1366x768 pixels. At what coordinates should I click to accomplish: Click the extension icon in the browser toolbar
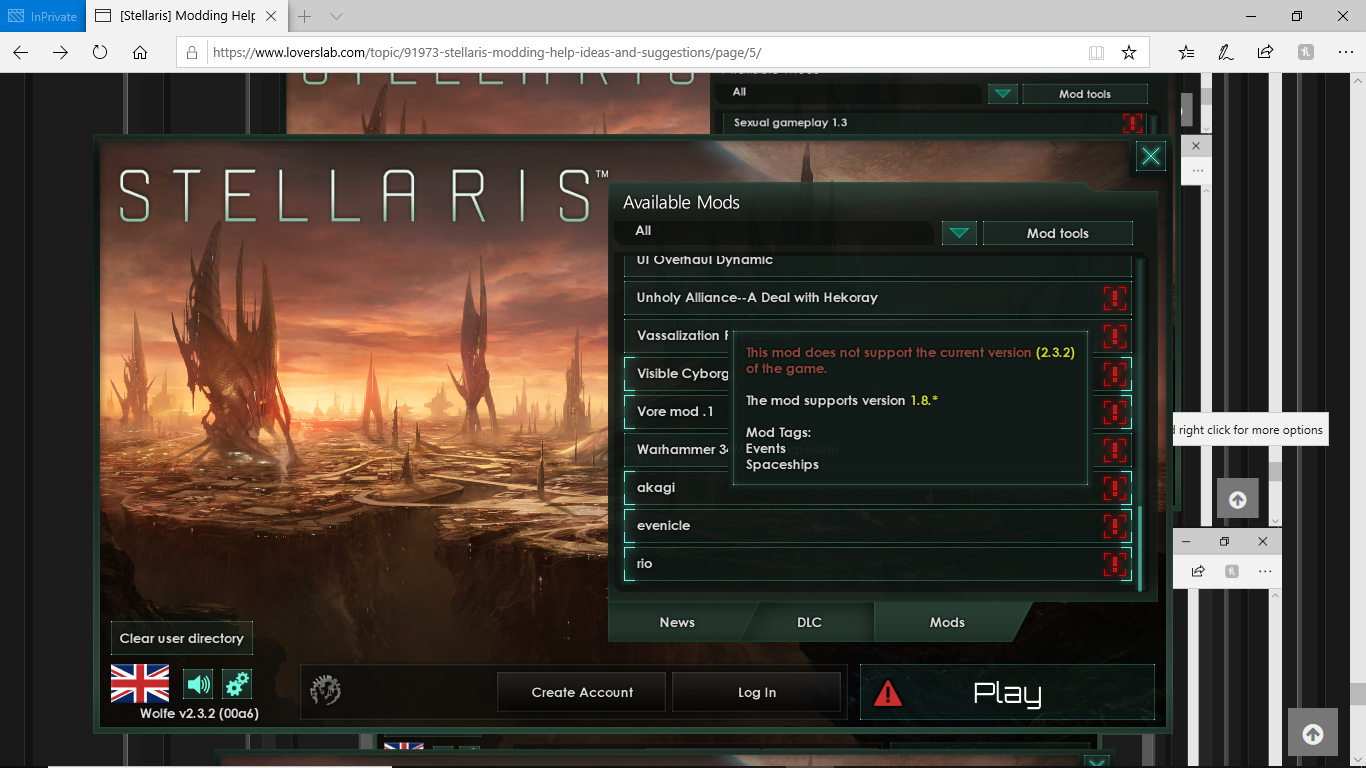click(1306, 52)
